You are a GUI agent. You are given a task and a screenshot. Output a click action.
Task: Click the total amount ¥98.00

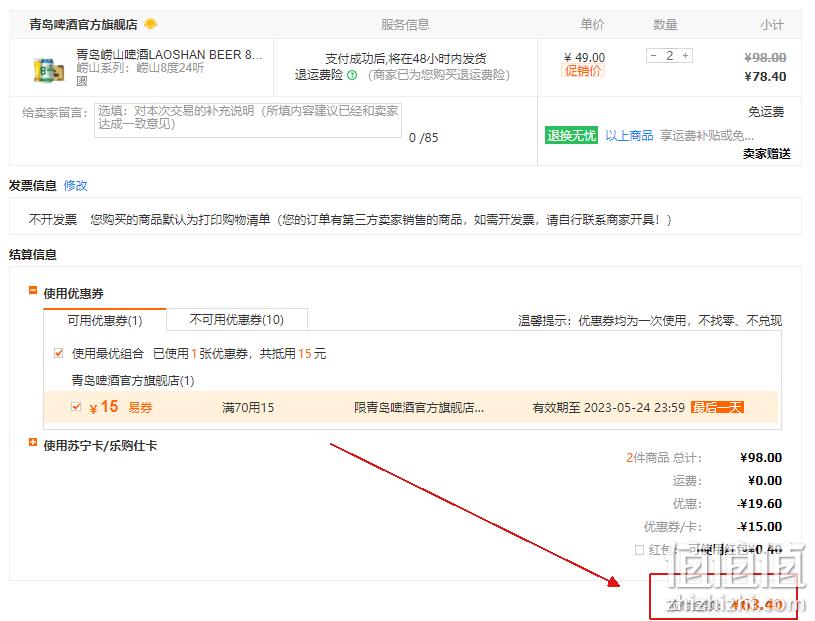point(761,457)
